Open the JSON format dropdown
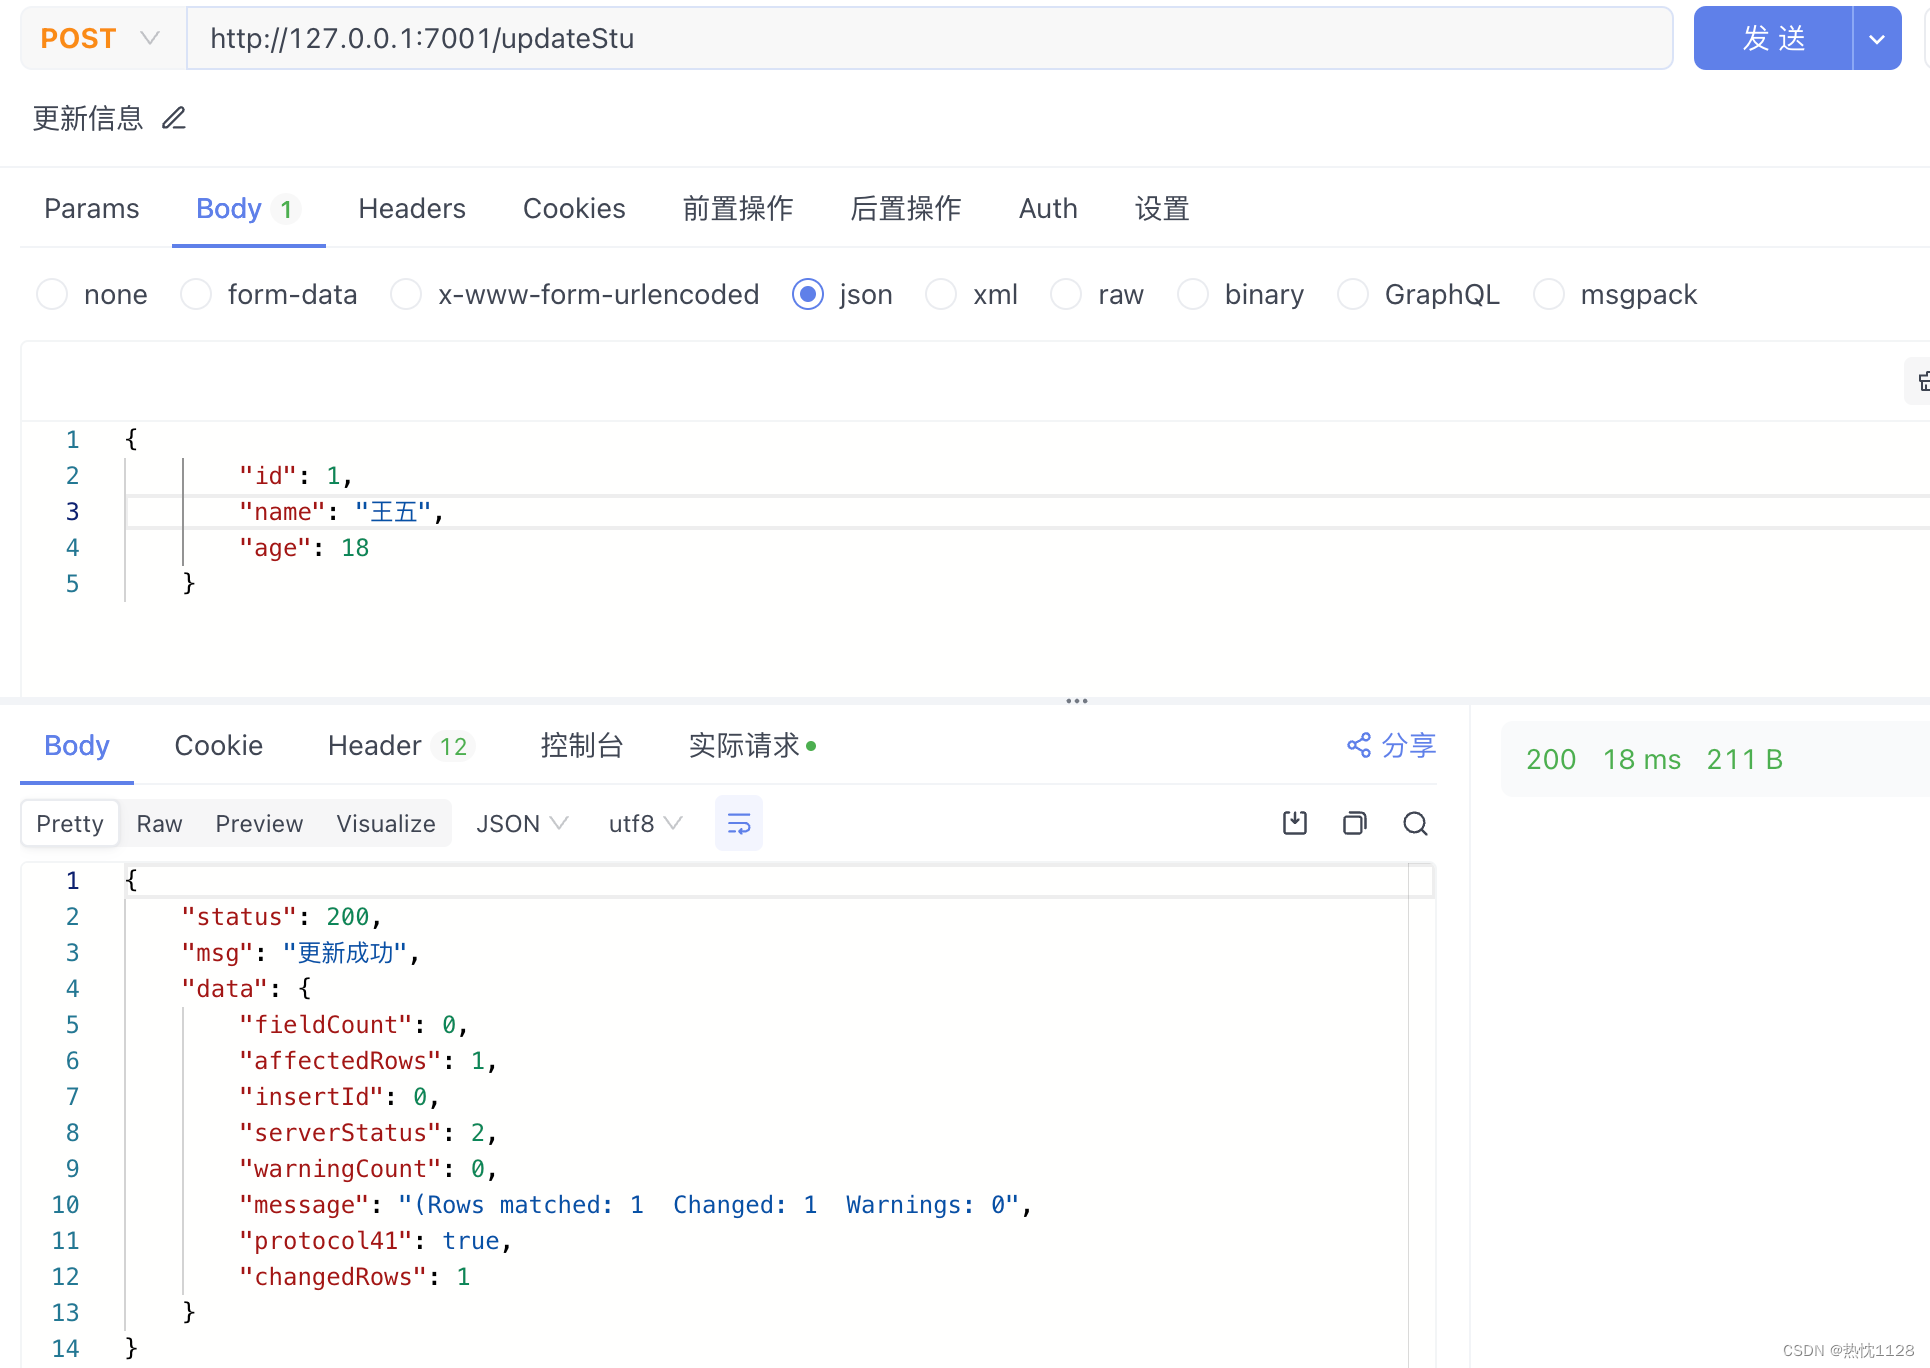 tap(522, 823)
